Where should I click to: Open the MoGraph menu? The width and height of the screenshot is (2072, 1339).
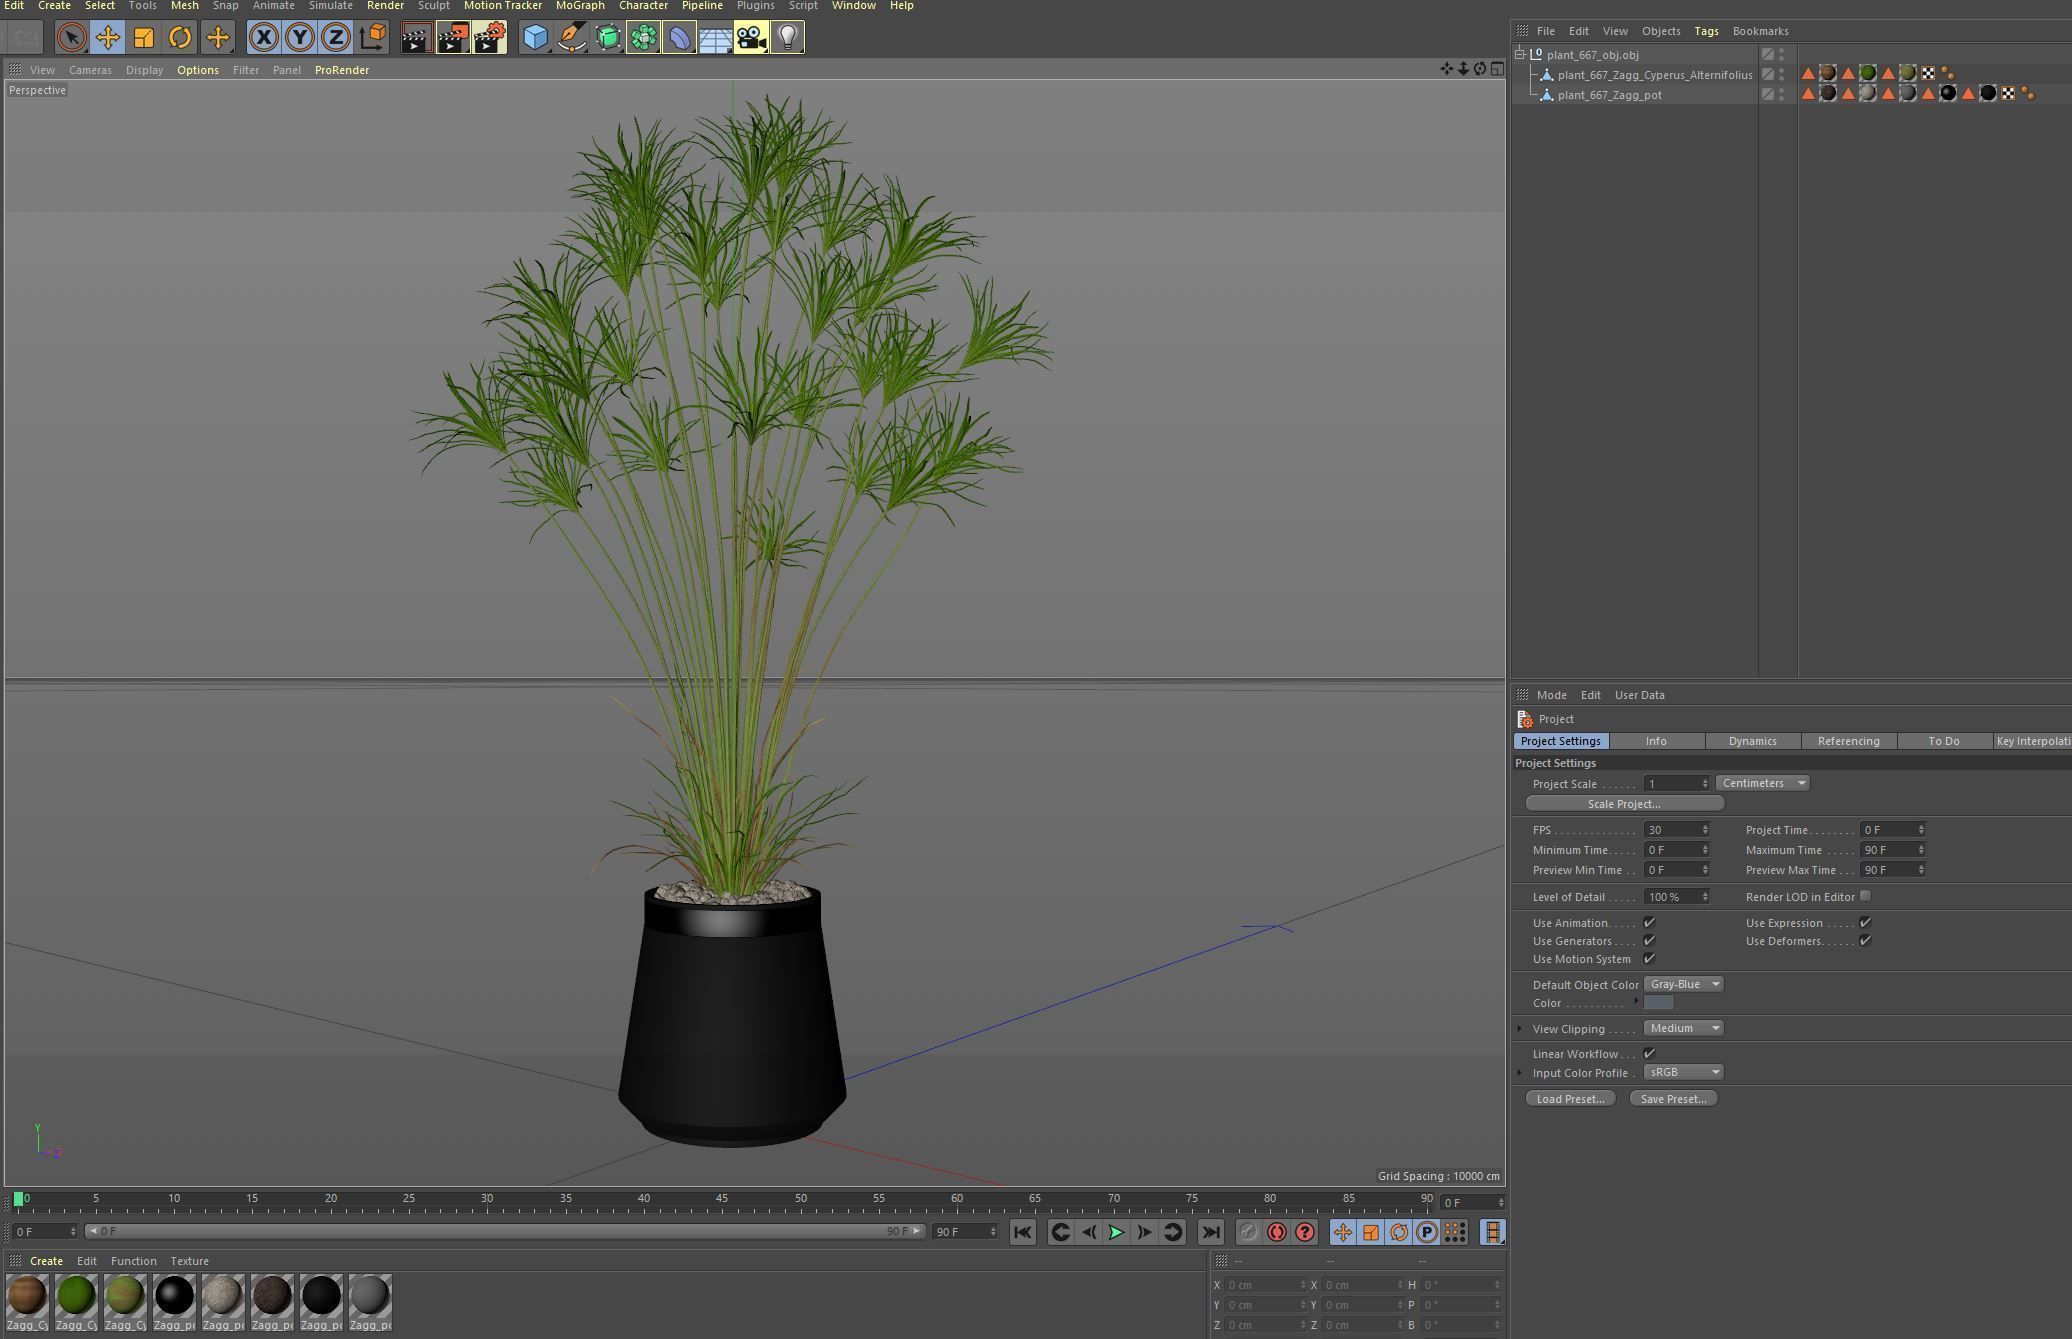coord(579,6)
